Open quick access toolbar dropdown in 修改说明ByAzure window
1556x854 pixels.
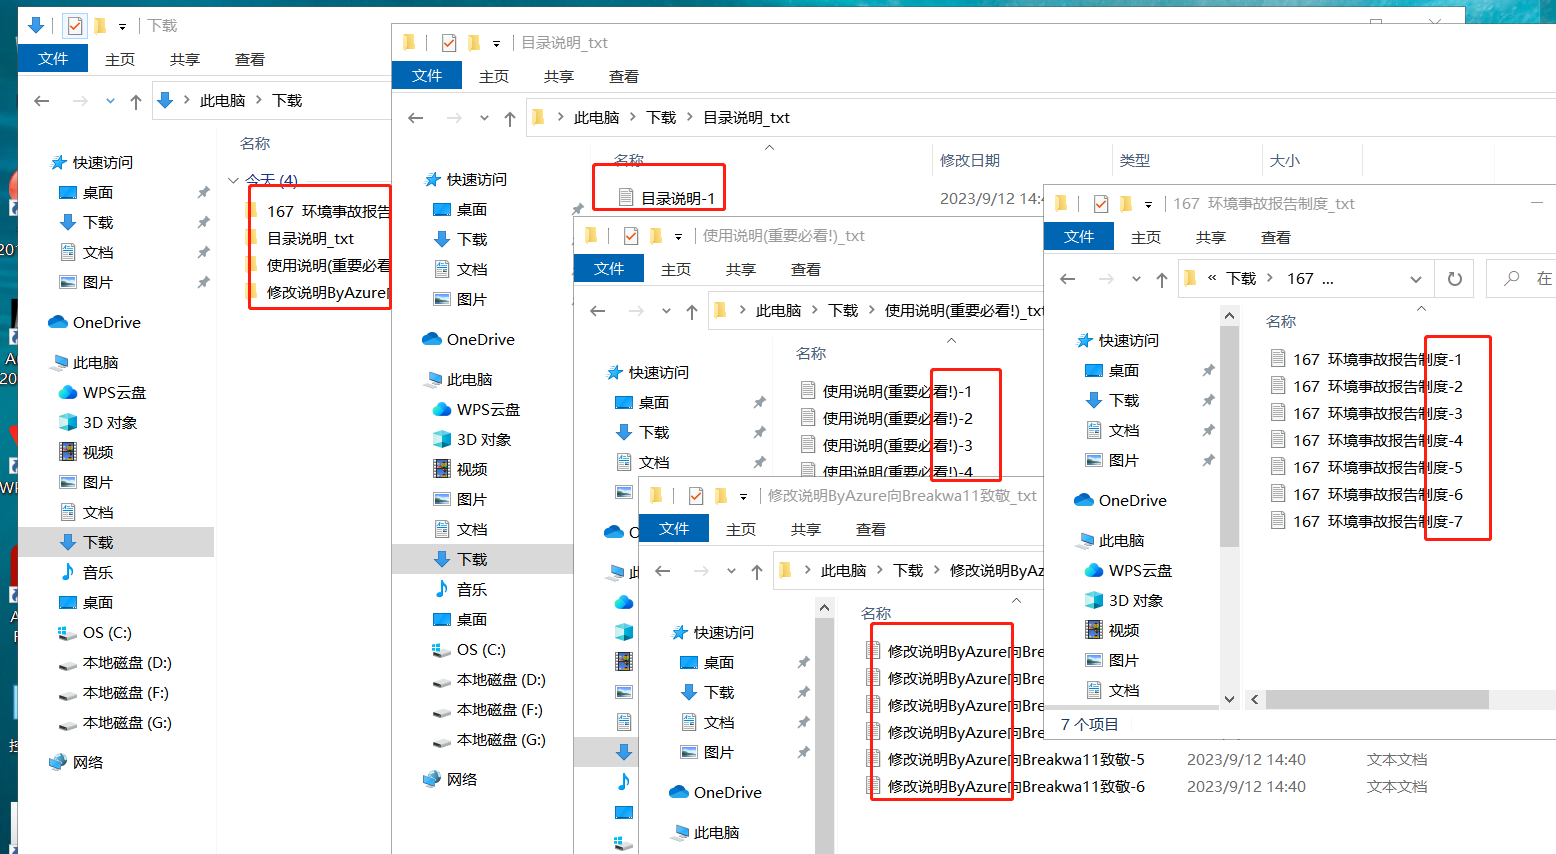point(743,496)
